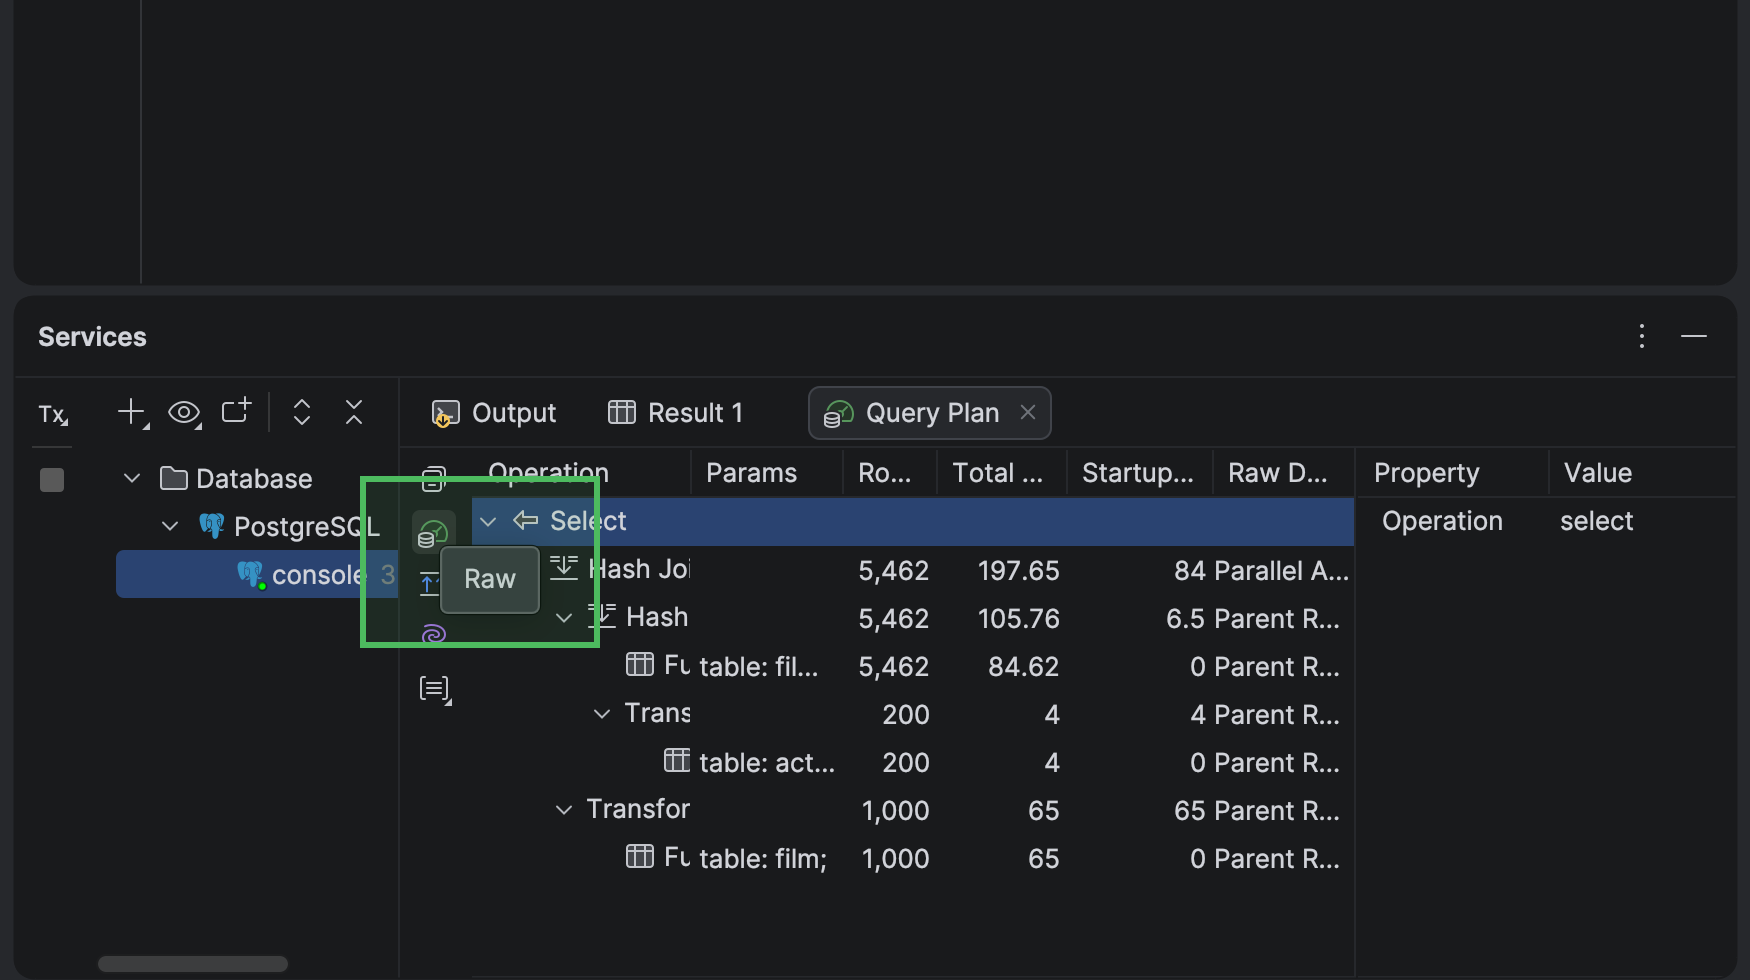Image resolution: width=1750 pixels, height=980 pixels.
Task: Click the console elephant session icon
Action: pyautogui.click(x=251, y=575)
